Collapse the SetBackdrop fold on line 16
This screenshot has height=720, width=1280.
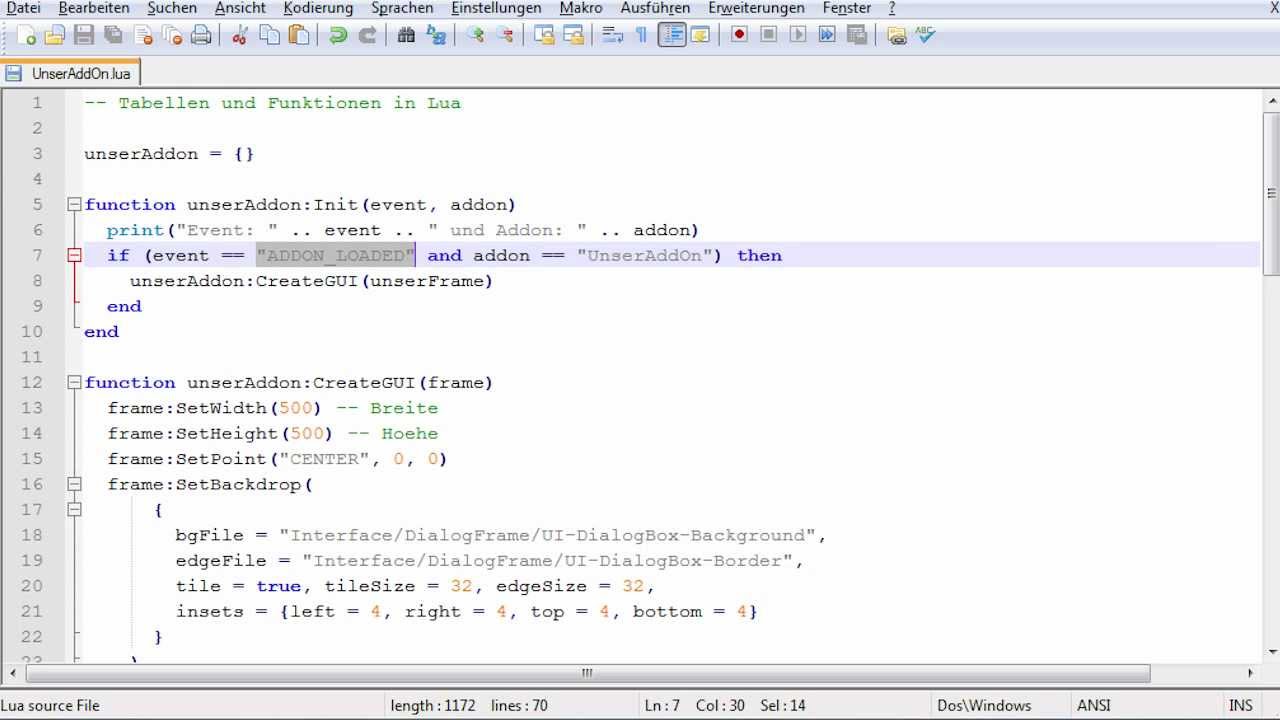click(x=74, y=484)
